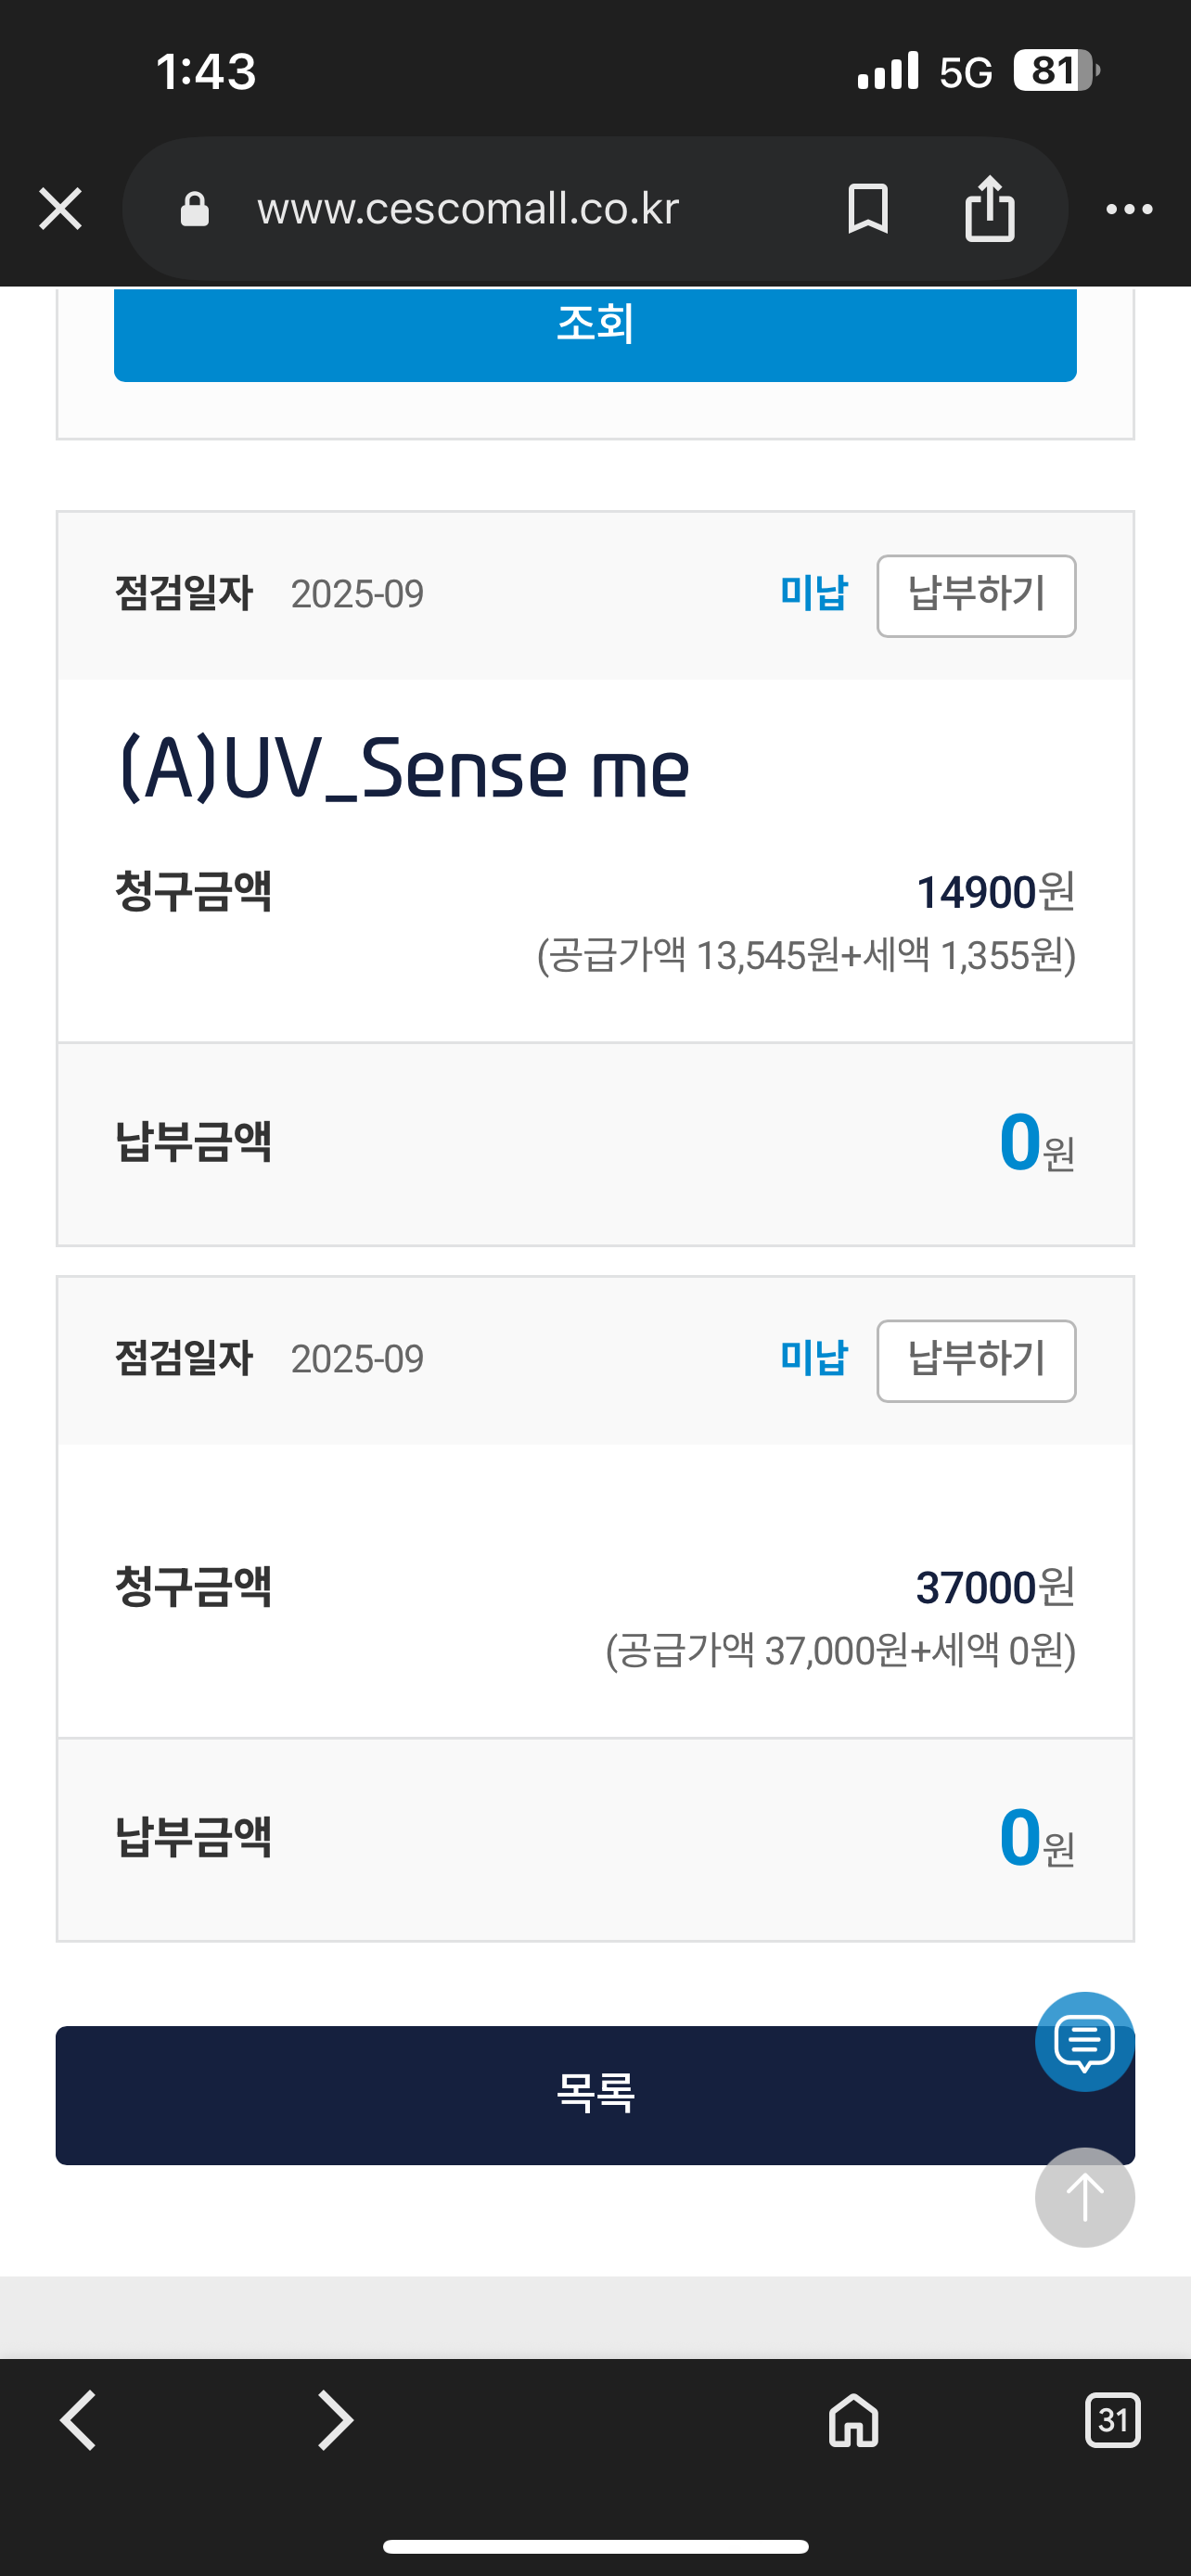Close the in-app browser with X
Image resolution: width=1191 pixels, height=2576 pixels.
(60, 209)
